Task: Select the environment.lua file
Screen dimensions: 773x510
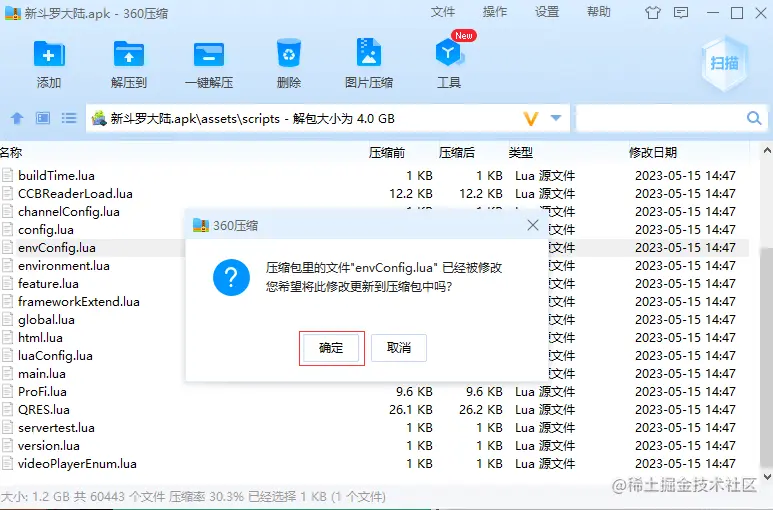Action: pos(64,266)
